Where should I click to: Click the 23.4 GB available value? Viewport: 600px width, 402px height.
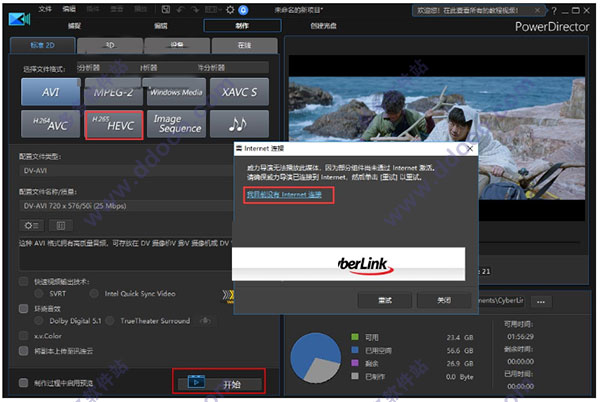click(x=460, y=337)
